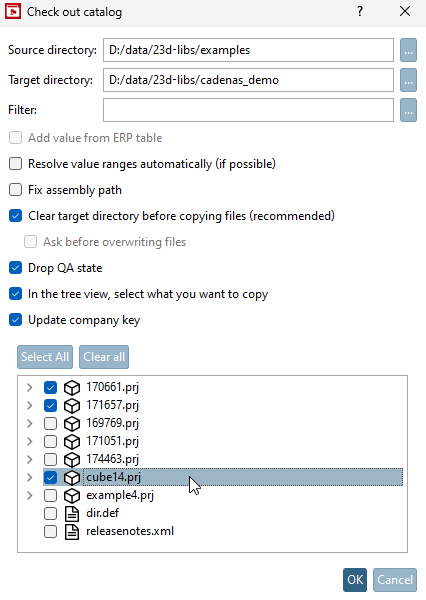Expand the cube14.prj tree node

(x=29, y=477)
